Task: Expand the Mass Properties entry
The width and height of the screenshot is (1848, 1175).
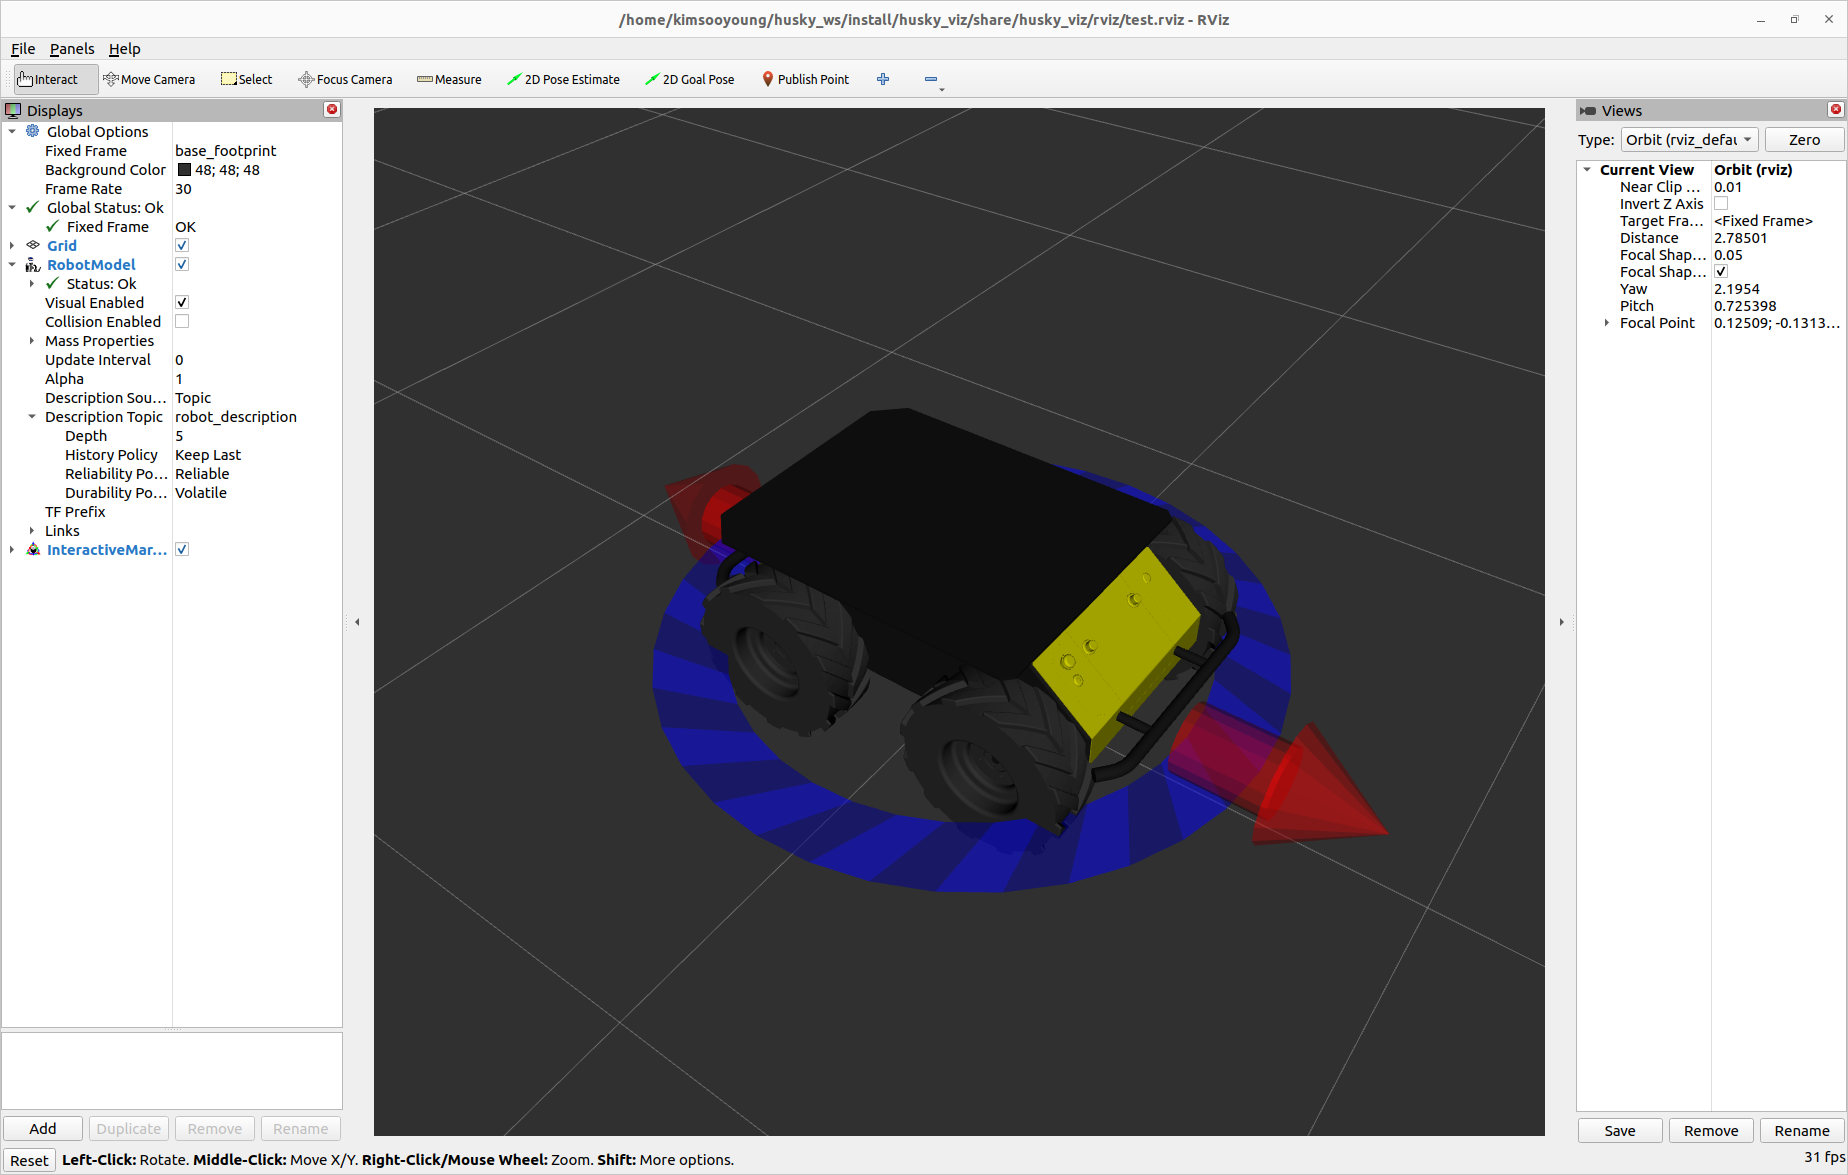Action: click(x=32, y=341)
